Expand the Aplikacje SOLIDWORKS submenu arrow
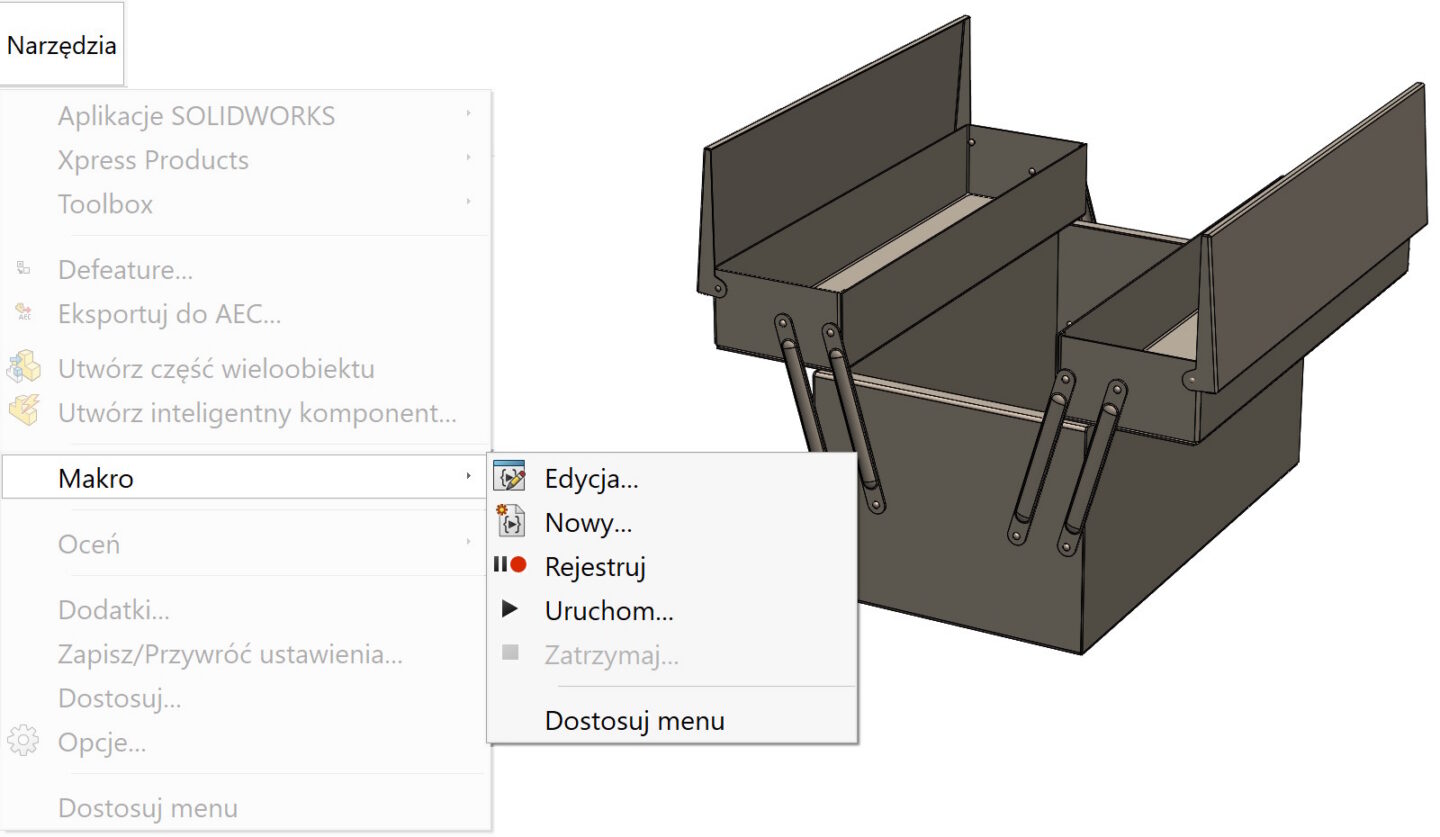The height and width of the screenshot is (837, 1440). click(468, 115)
